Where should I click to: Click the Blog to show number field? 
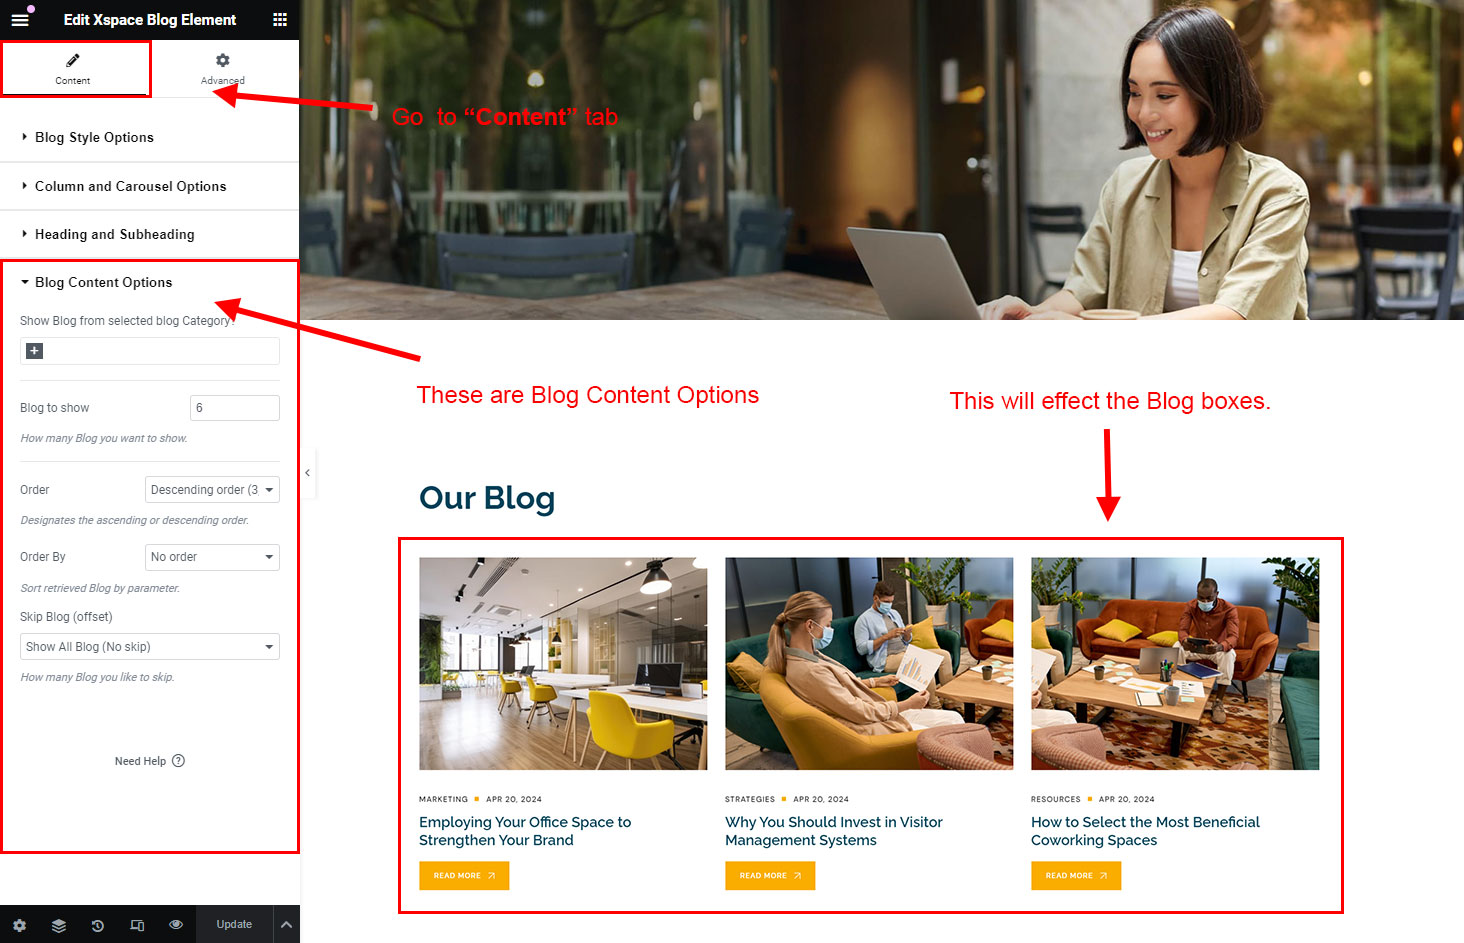[235, 408]
